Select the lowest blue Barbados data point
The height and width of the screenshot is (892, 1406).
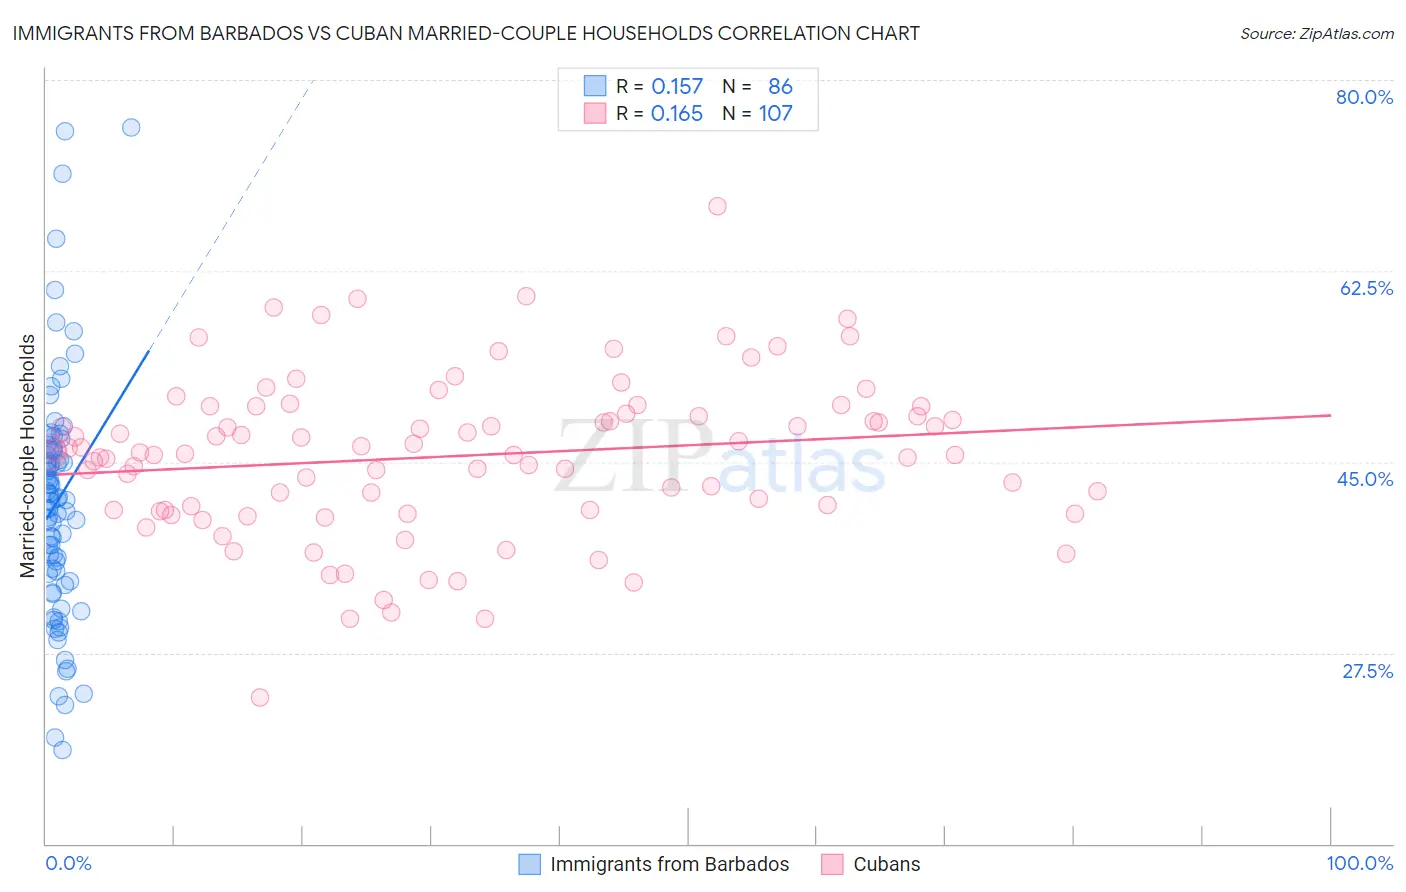62,750
